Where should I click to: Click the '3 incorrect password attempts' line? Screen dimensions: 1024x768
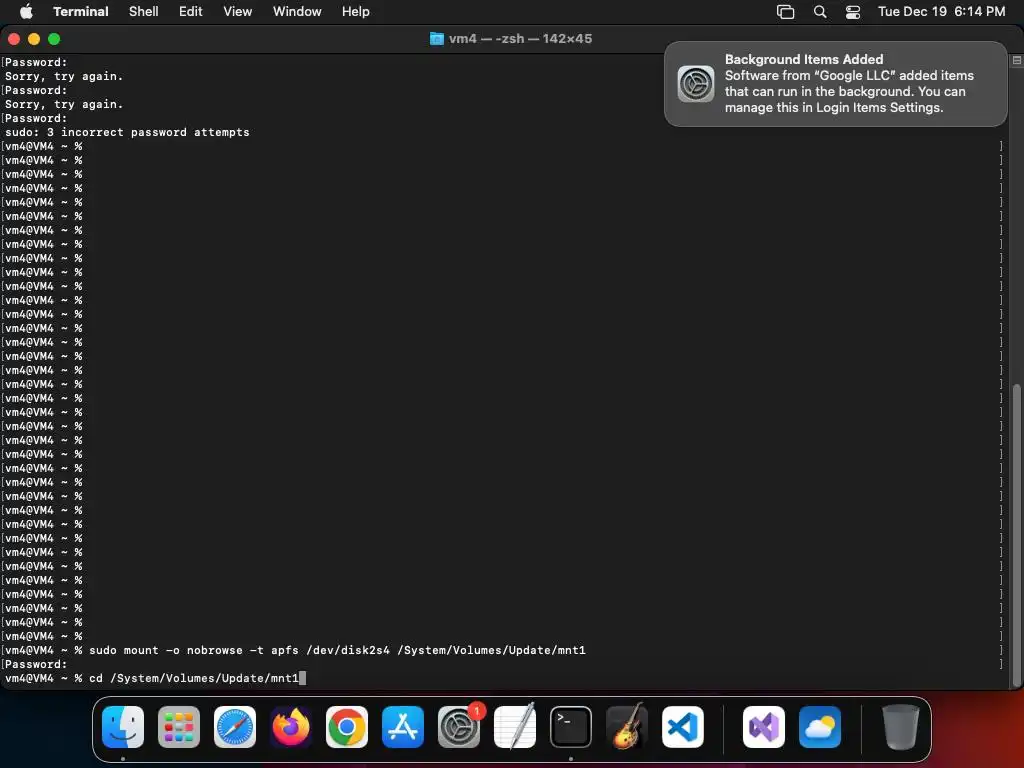pos(127,133)
